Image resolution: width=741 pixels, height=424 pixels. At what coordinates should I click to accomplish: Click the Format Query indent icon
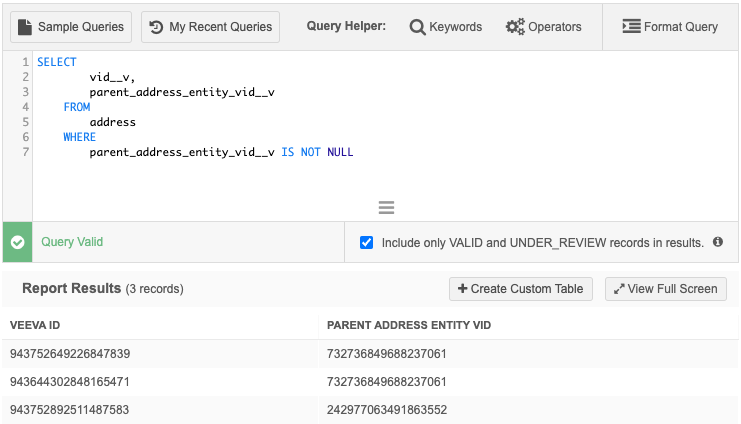click(x=631, y=27)
